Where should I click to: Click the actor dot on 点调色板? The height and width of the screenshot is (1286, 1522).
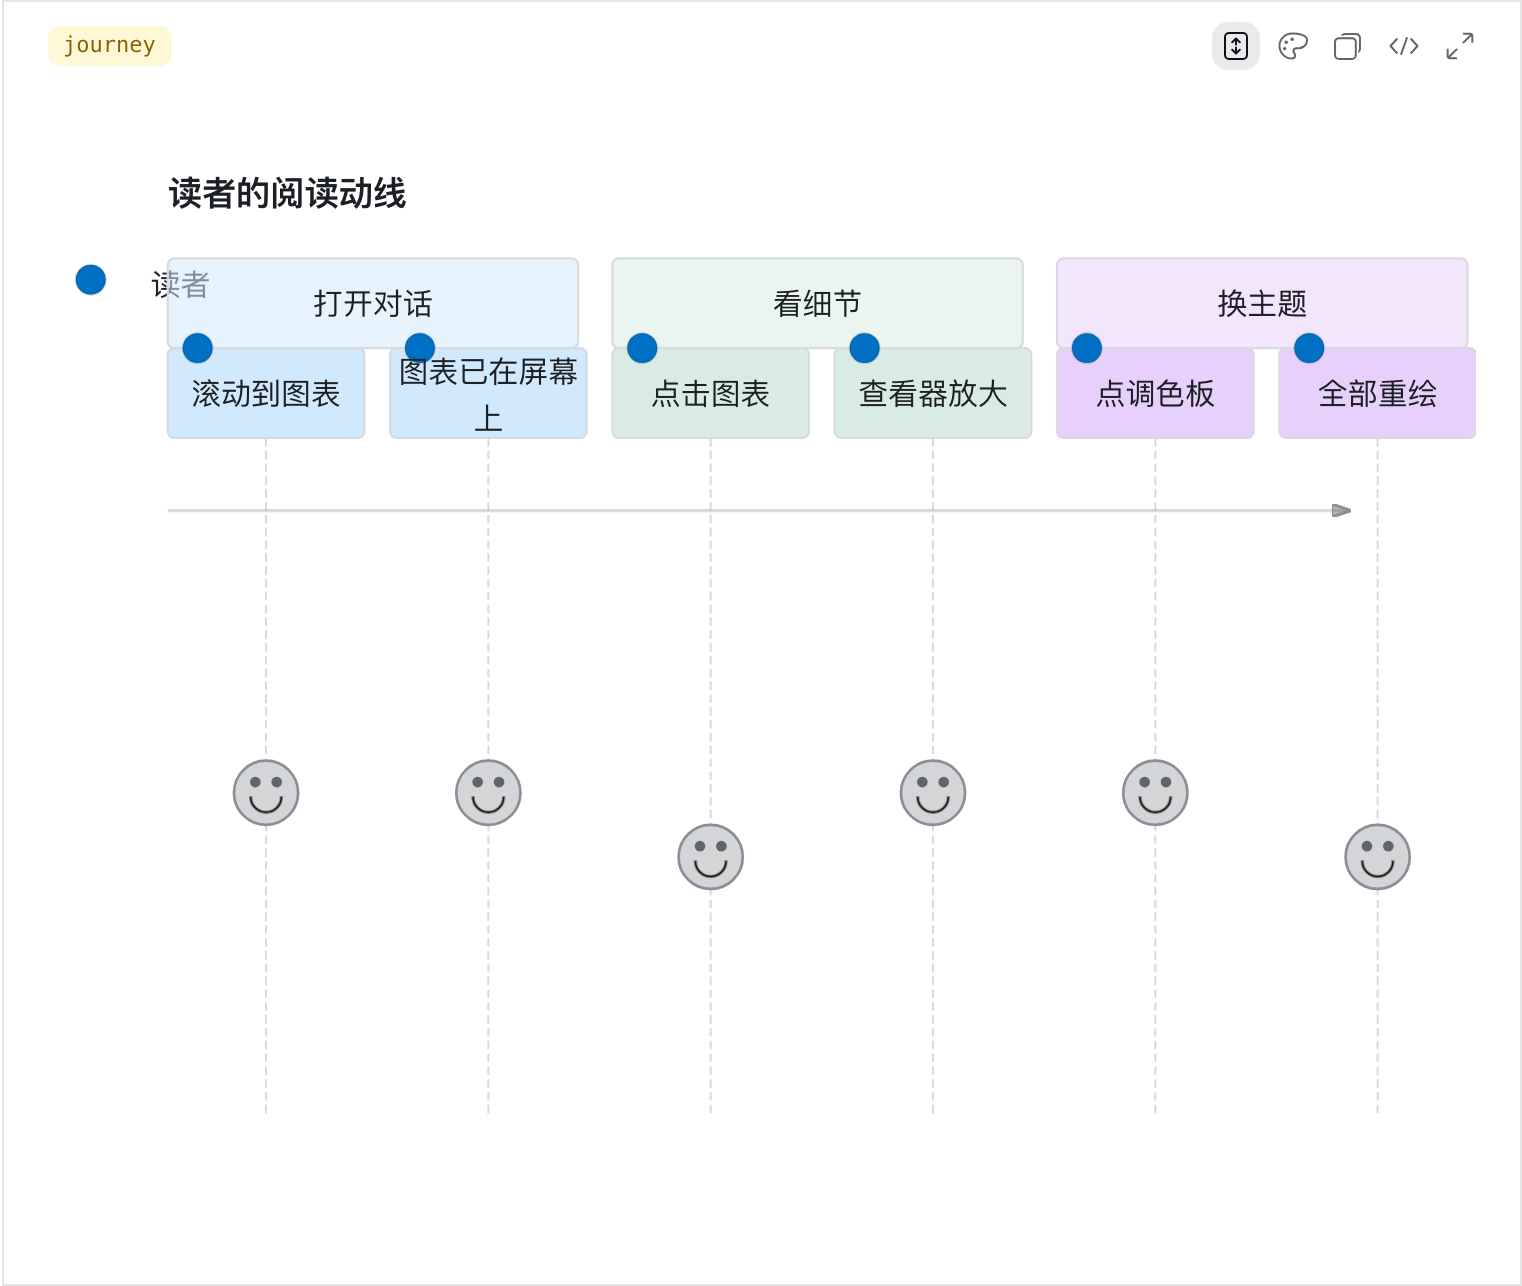(1087, 348)
